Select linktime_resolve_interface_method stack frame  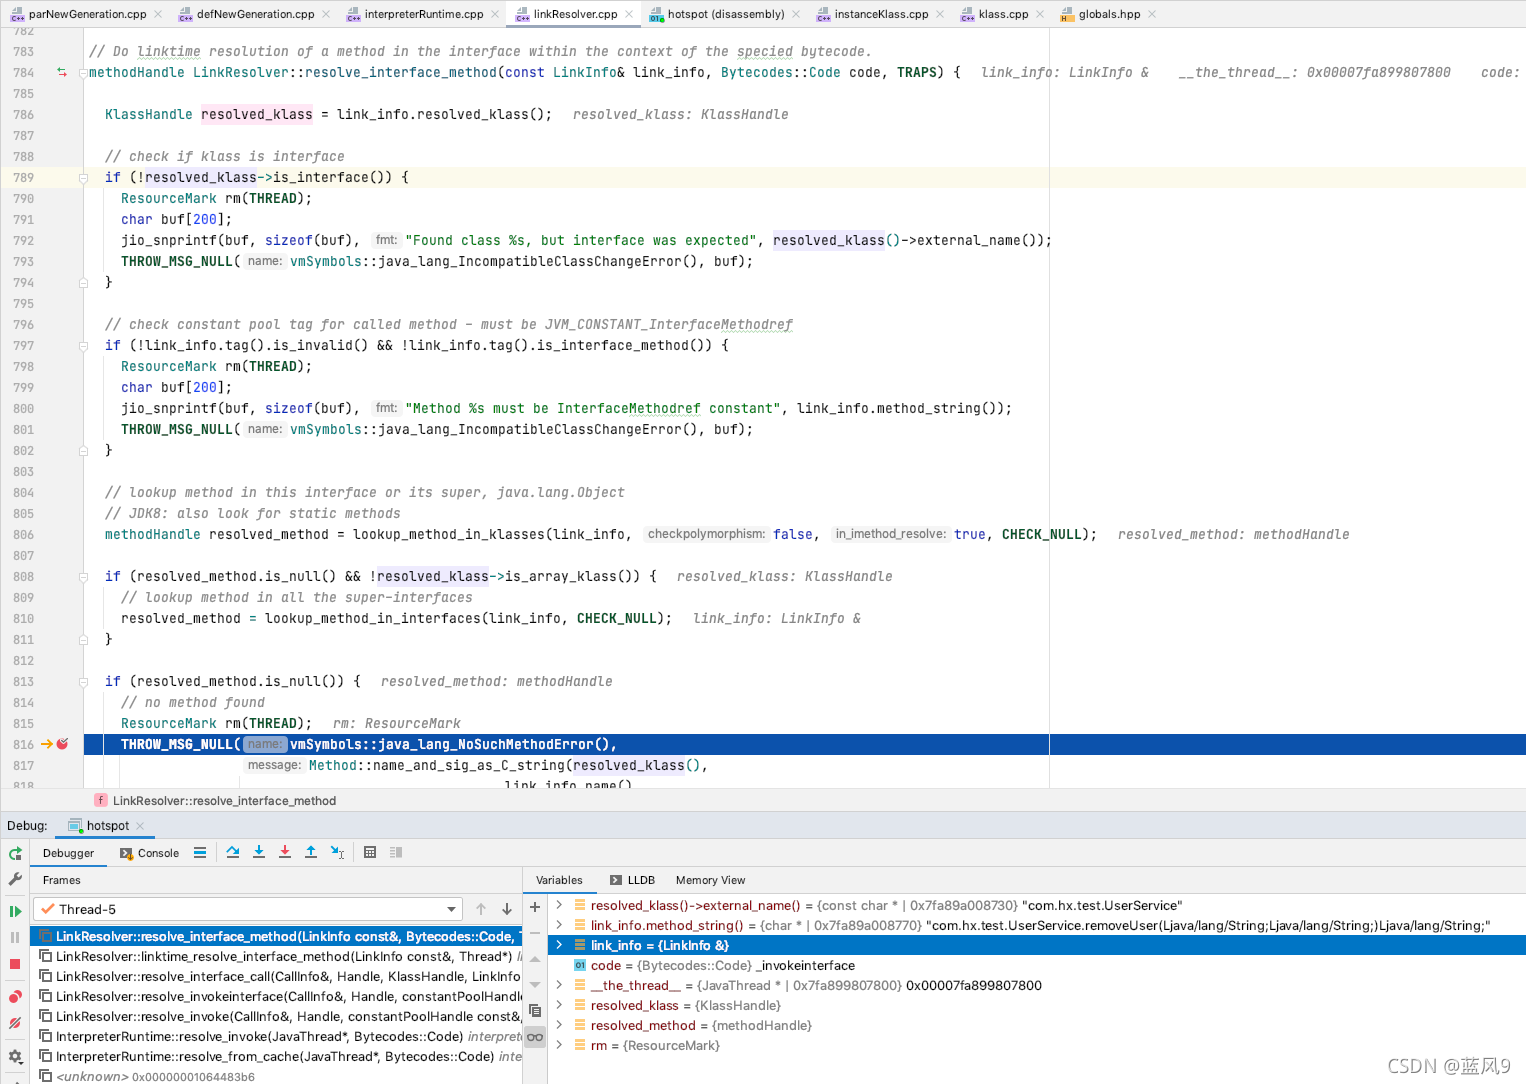pyautogui.click(x=277, y=956)
